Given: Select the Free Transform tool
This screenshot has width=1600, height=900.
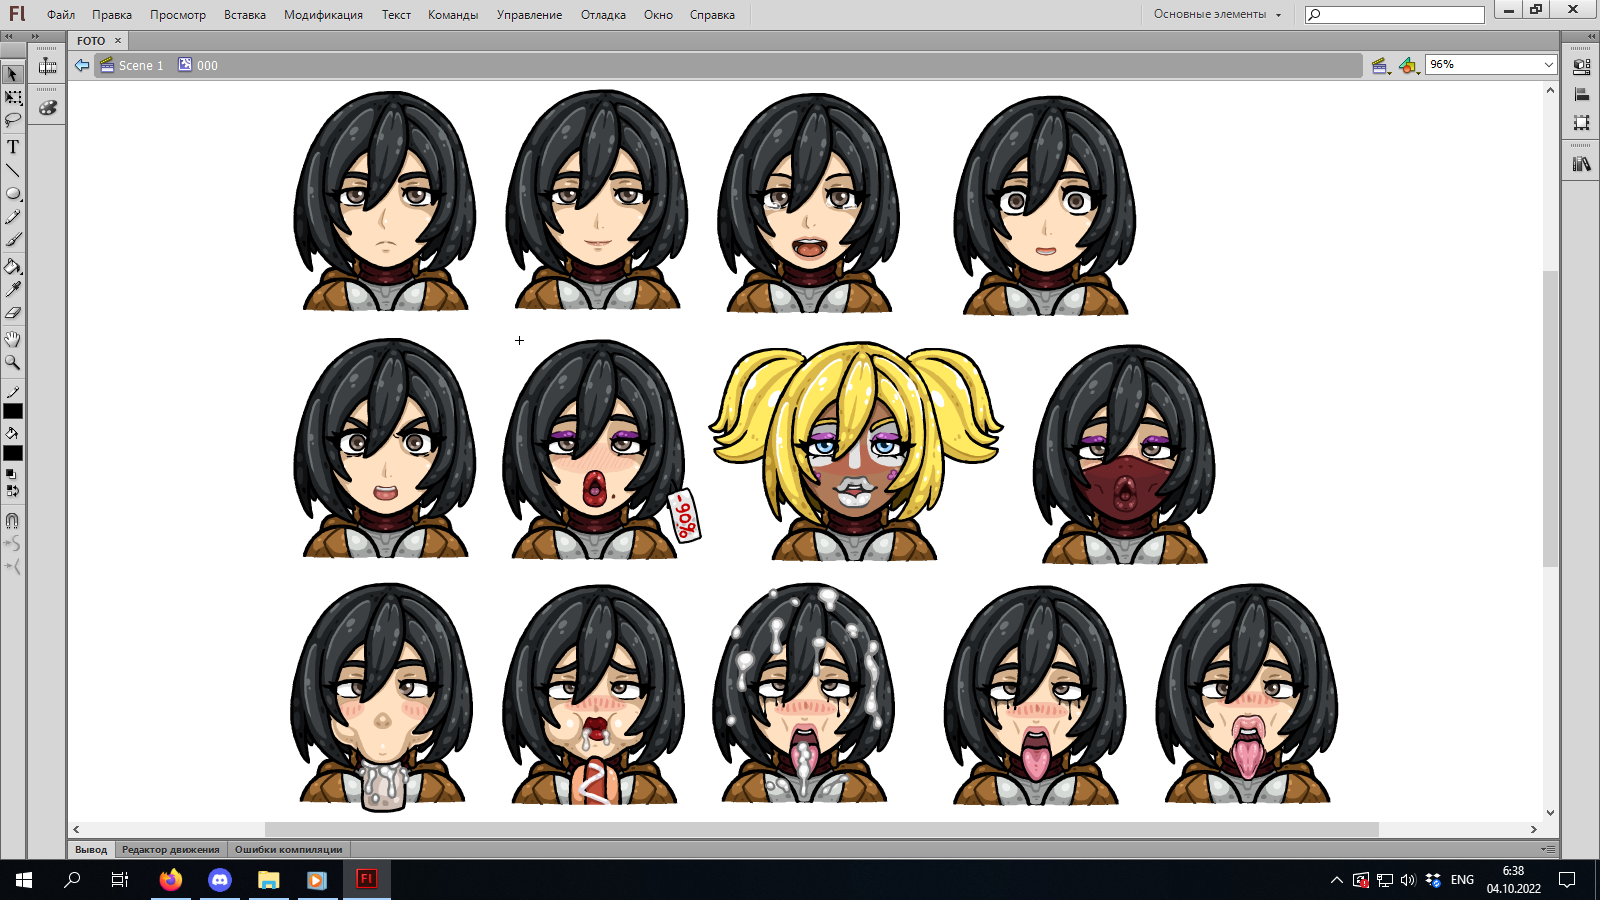Looking at the screenshot, I should tap(13, 98).
